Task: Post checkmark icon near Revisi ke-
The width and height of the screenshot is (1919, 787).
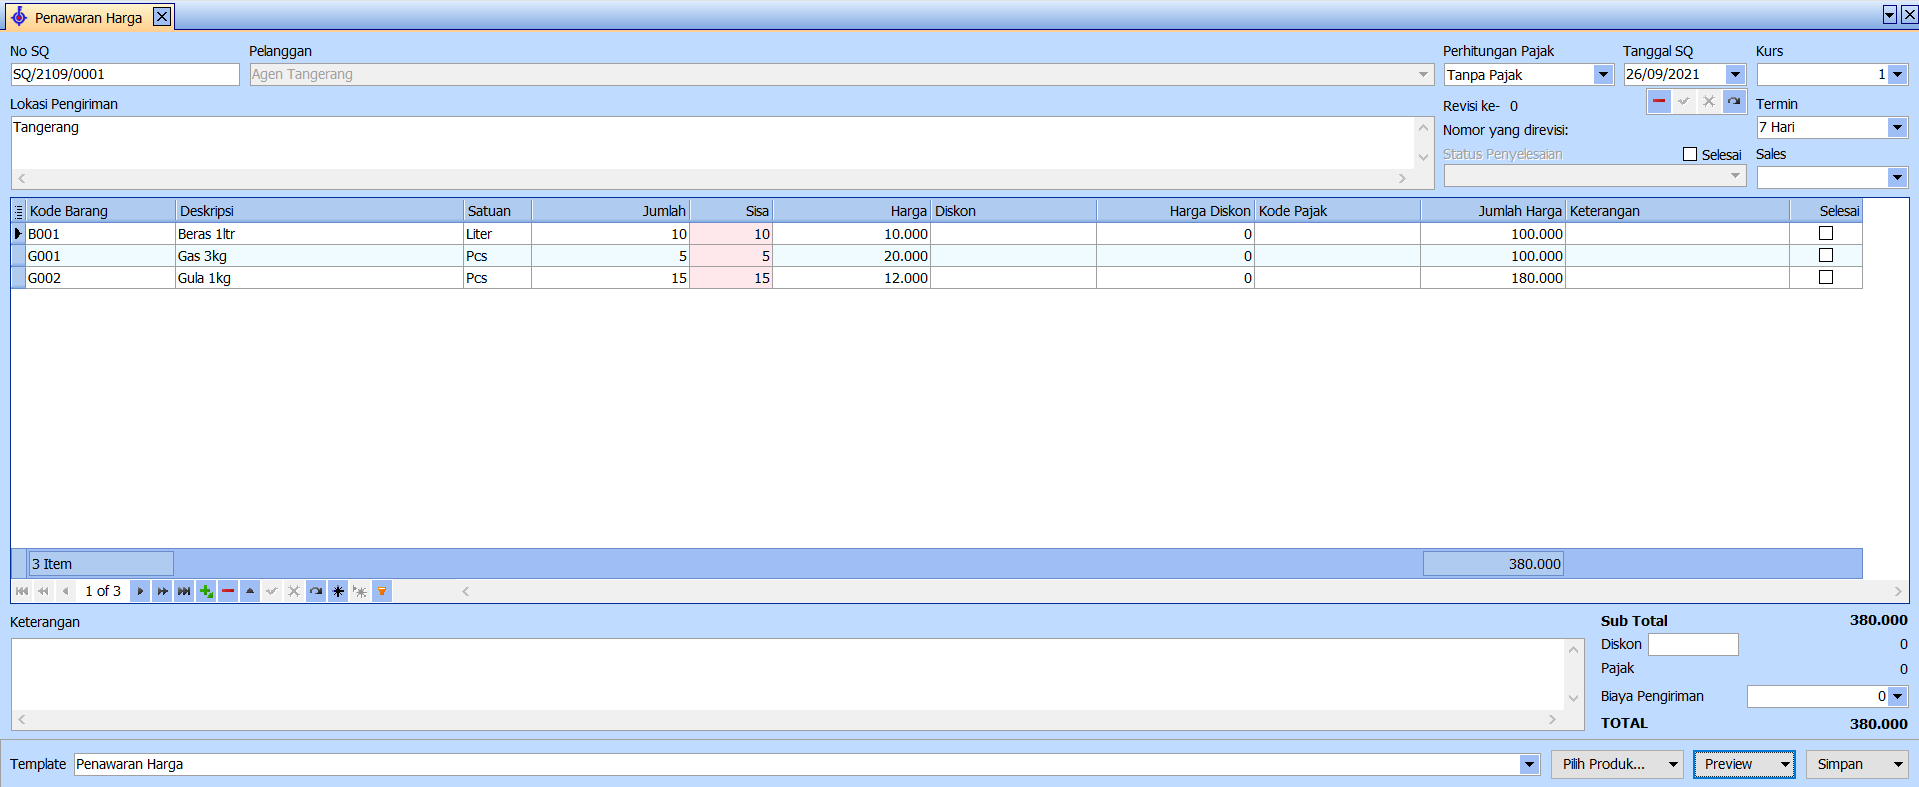Action: (1684, 101)
